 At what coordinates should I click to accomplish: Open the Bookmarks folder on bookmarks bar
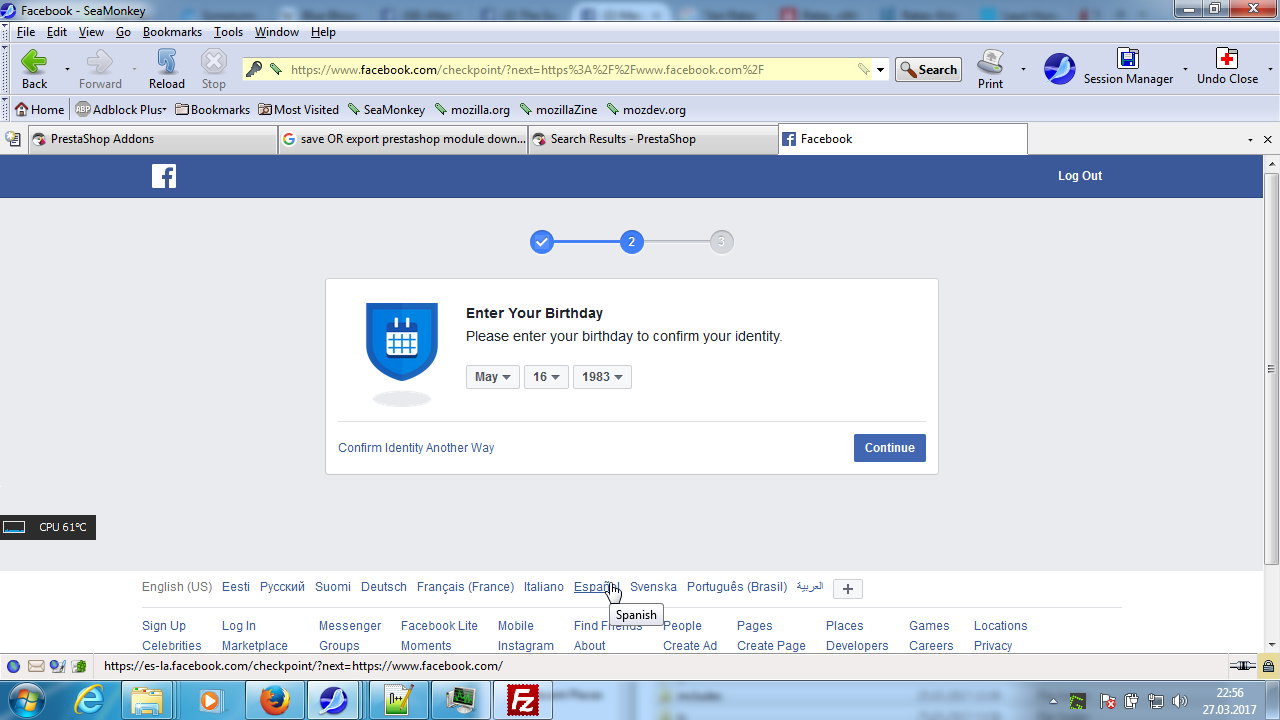point(212,109)
